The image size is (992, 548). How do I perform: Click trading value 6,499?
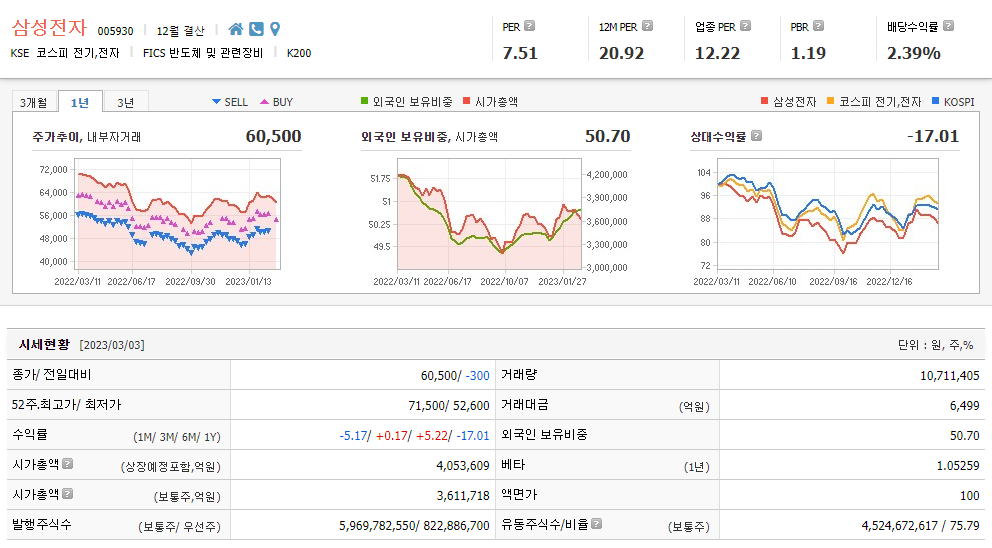click(x=965, y=406)
